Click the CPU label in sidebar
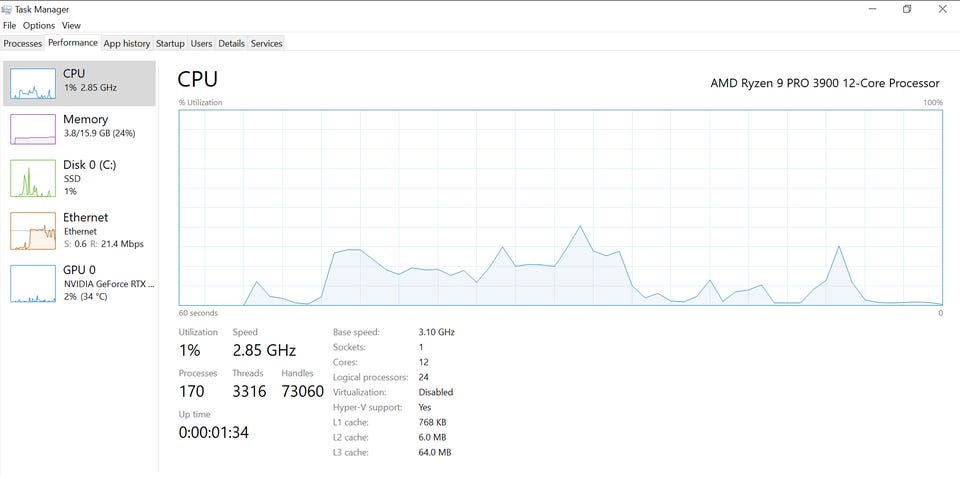 74,74
